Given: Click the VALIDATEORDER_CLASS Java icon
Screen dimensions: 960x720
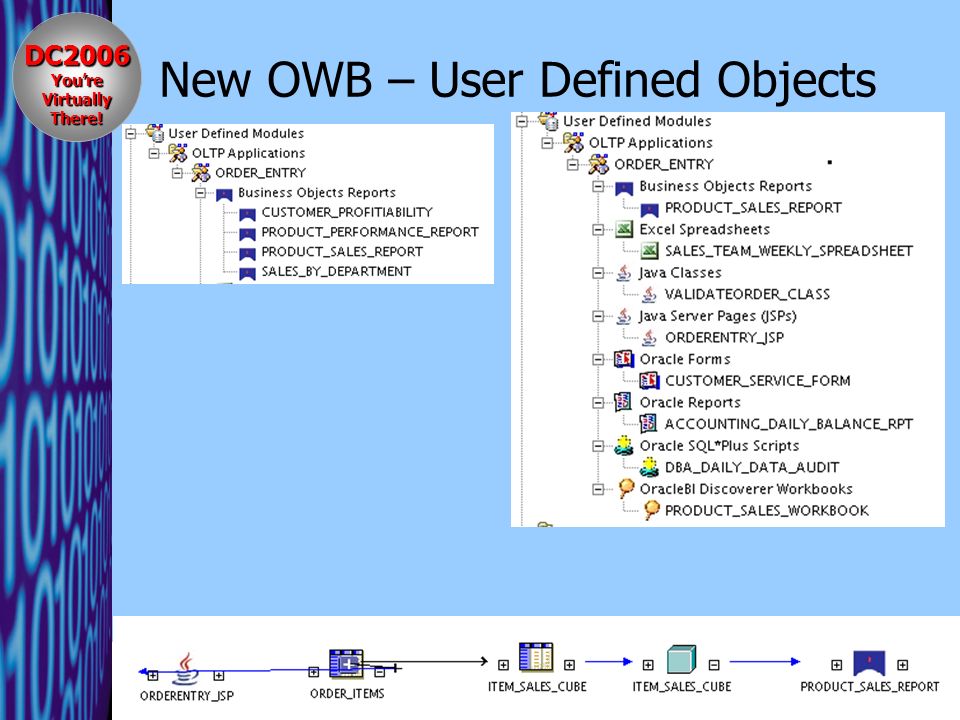Looking at the screenshot, I should 650,294.
